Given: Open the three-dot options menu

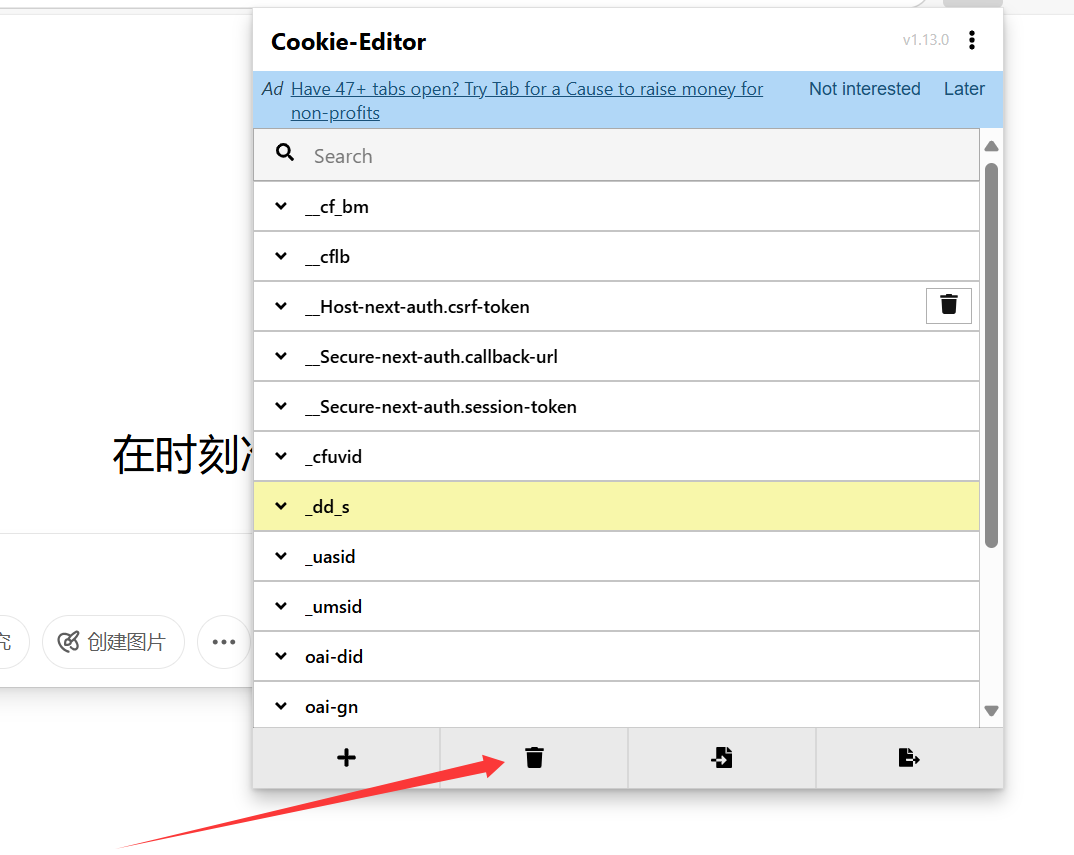Looking at the screenshot, I should [972, 40].
